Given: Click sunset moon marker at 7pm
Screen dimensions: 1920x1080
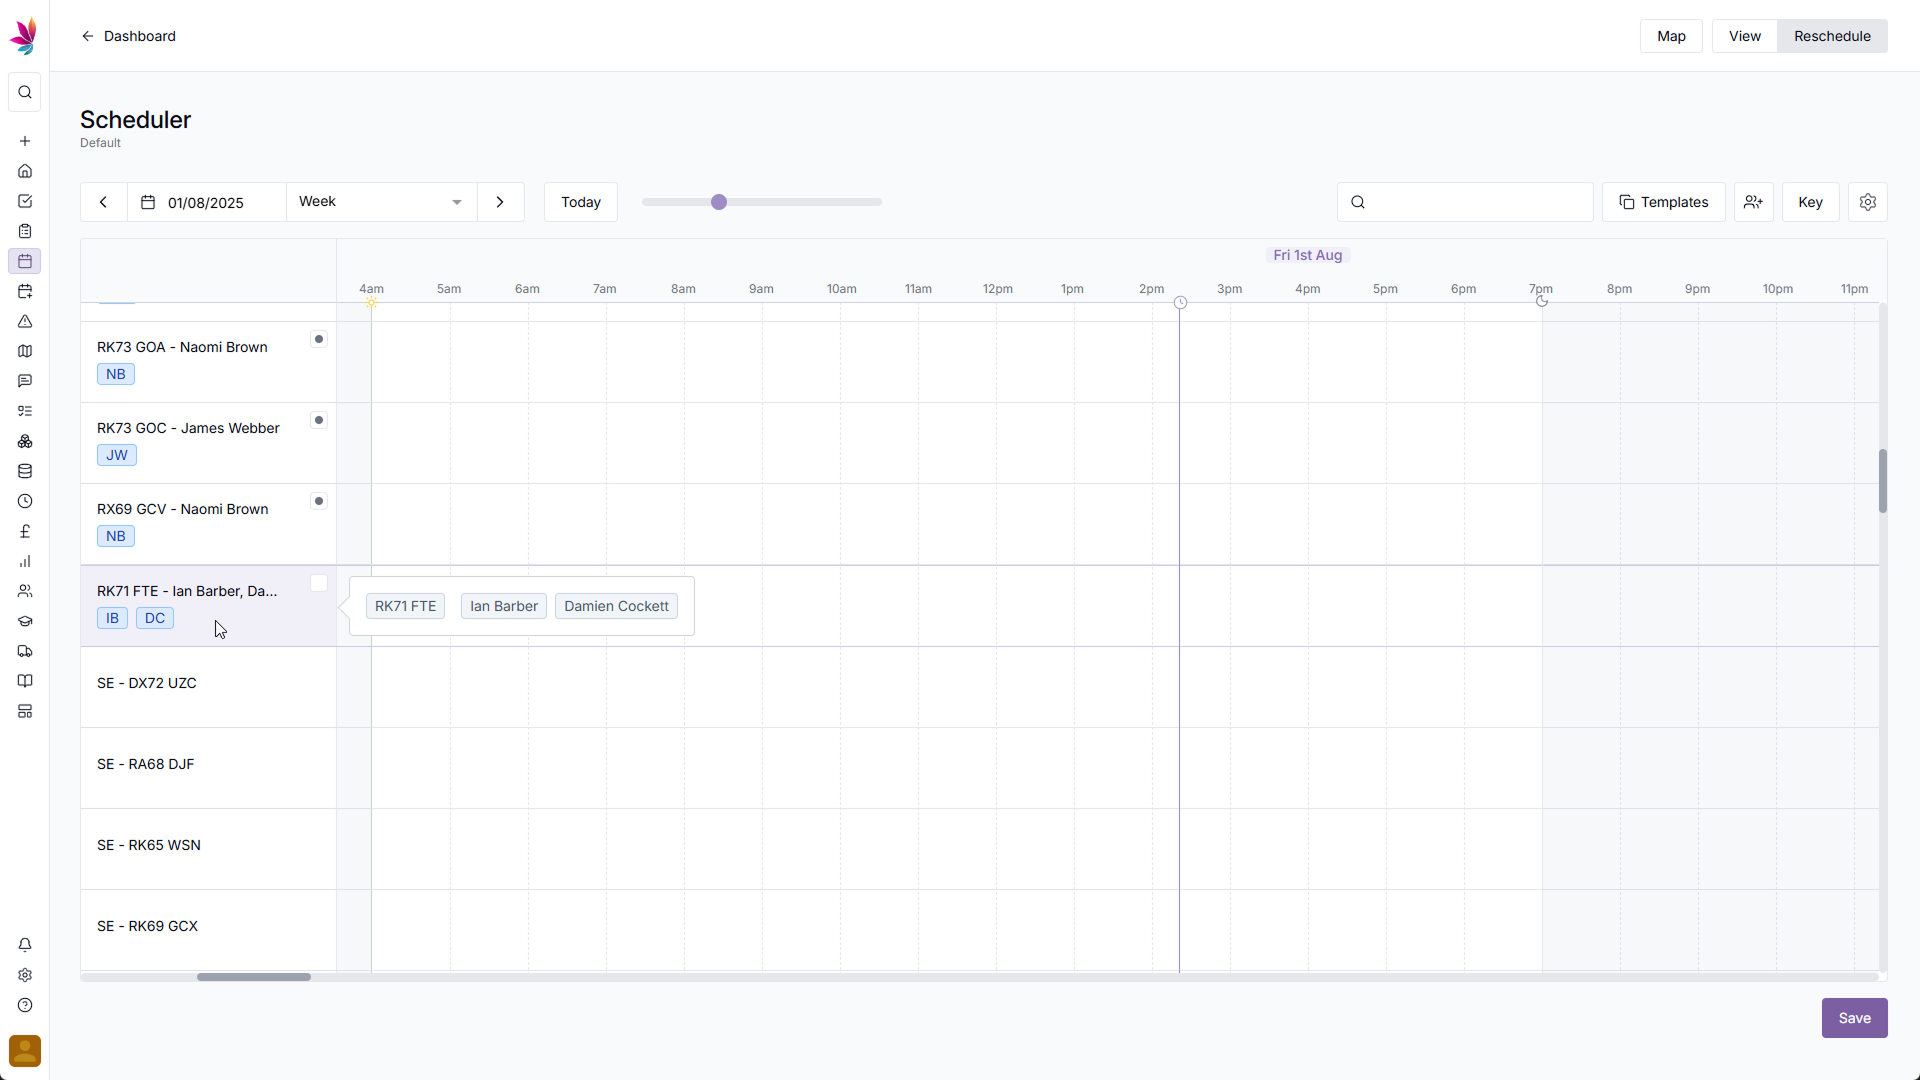Looking at the screenshot, I should (x=1542, y=301).
